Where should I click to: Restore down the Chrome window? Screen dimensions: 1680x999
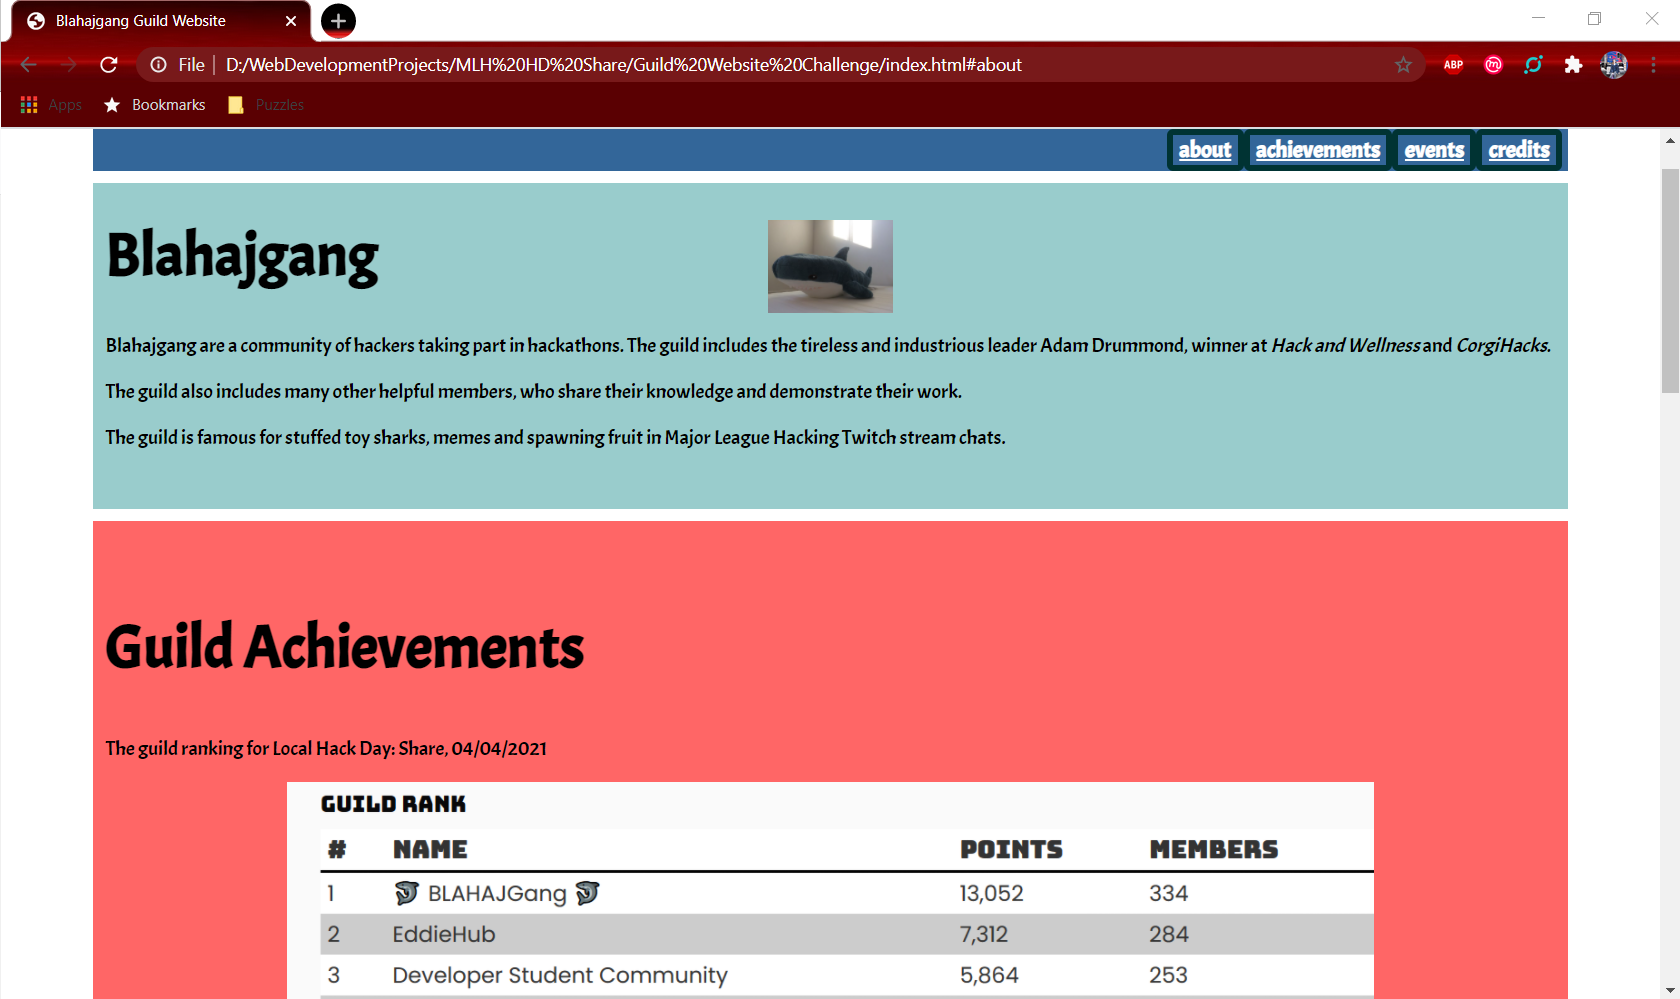[x=1594, y=18]
